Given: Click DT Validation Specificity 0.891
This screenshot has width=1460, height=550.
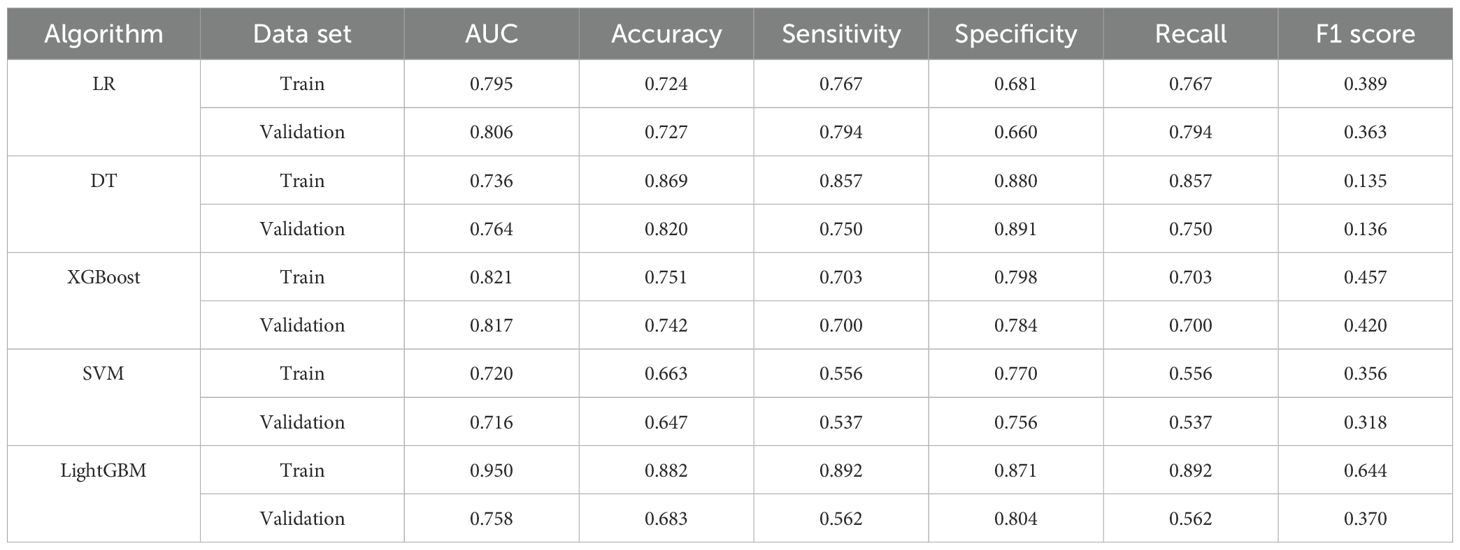Looking at the screenshot, I should point(1015,229).
